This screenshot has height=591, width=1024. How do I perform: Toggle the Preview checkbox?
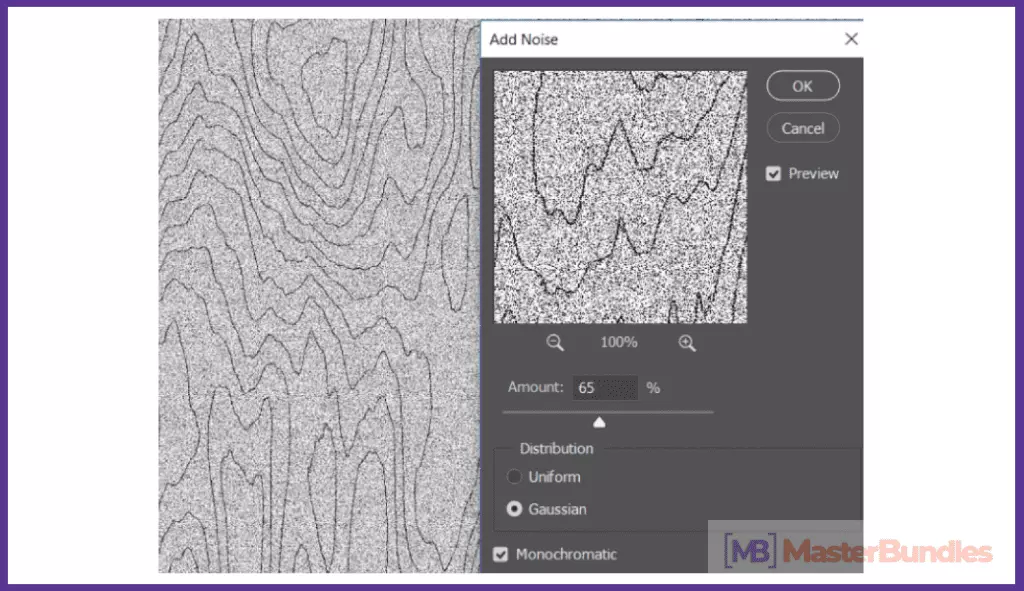773,174
